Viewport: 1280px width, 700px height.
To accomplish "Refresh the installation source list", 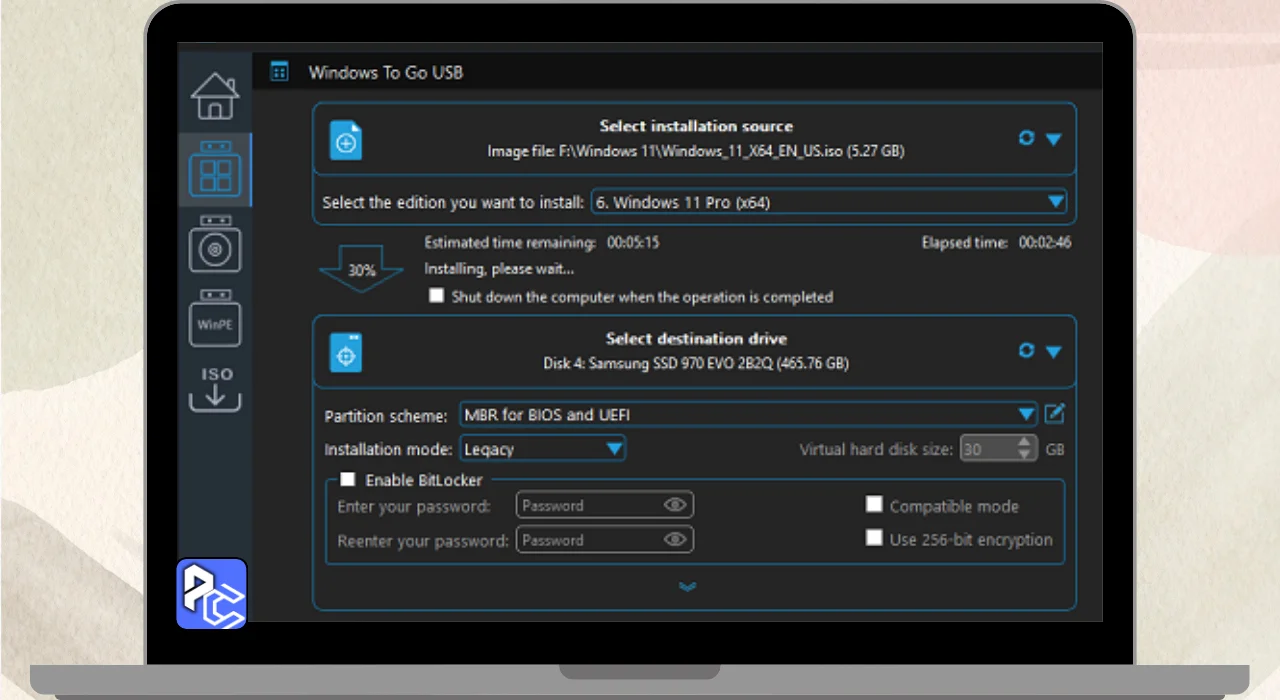I will (x=1026, y=139).
